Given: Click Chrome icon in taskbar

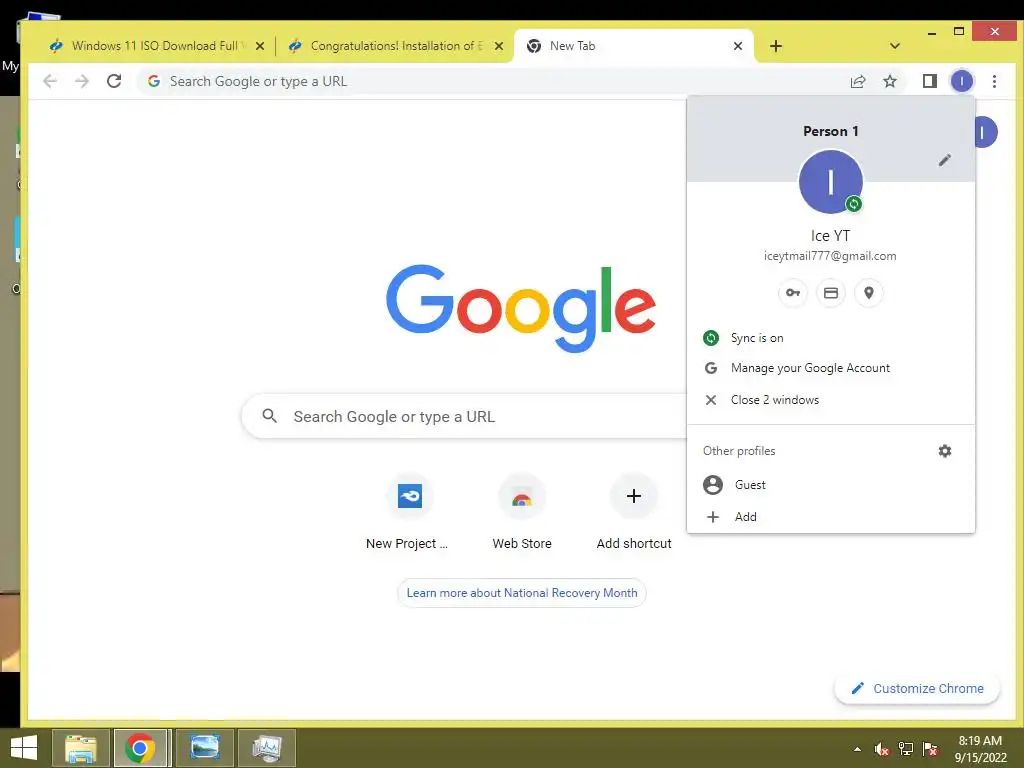Looking at the screenshot, I should click(x=142, y=748).
